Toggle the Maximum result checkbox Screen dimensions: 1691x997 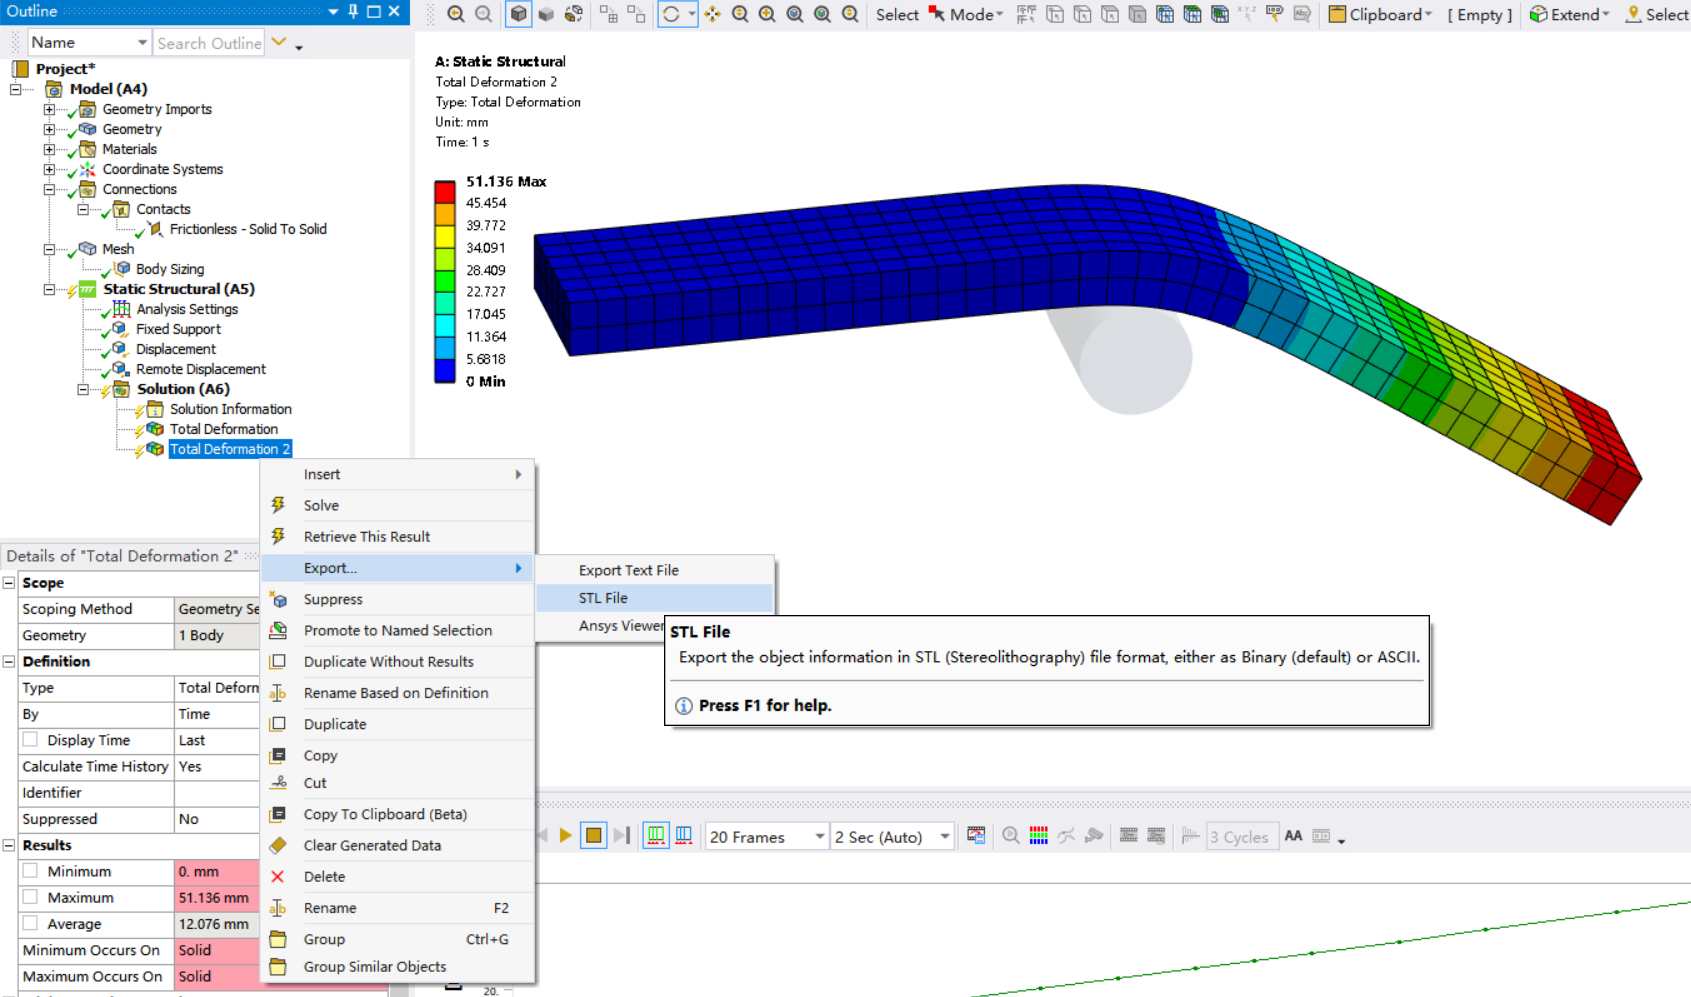click(x=31, y=897)
